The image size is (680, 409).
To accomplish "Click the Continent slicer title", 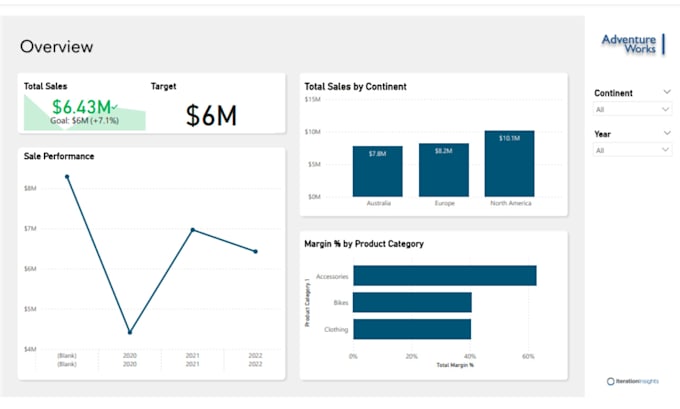I will pos(613,93).
